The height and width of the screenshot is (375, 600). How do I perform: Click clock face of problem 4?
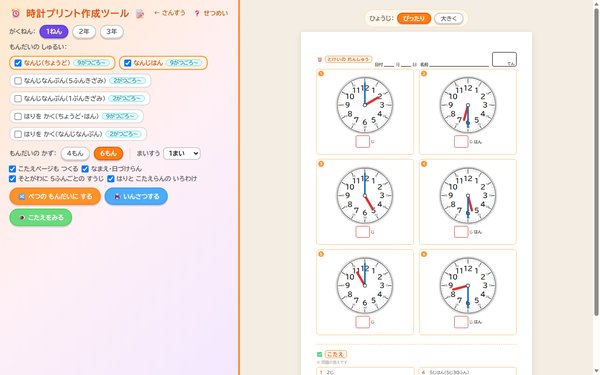[468, 196]
